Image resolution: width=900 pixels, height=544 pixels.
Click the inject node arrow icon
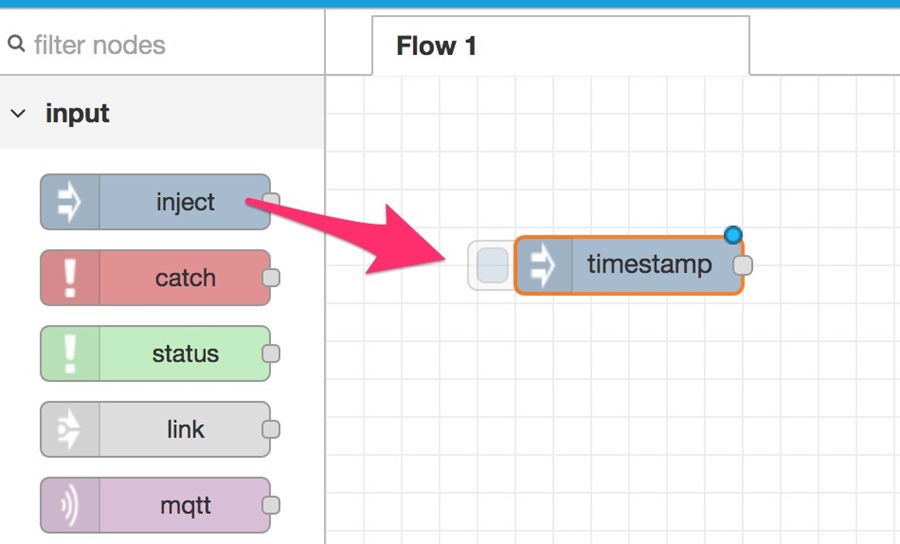coord(69,202)
